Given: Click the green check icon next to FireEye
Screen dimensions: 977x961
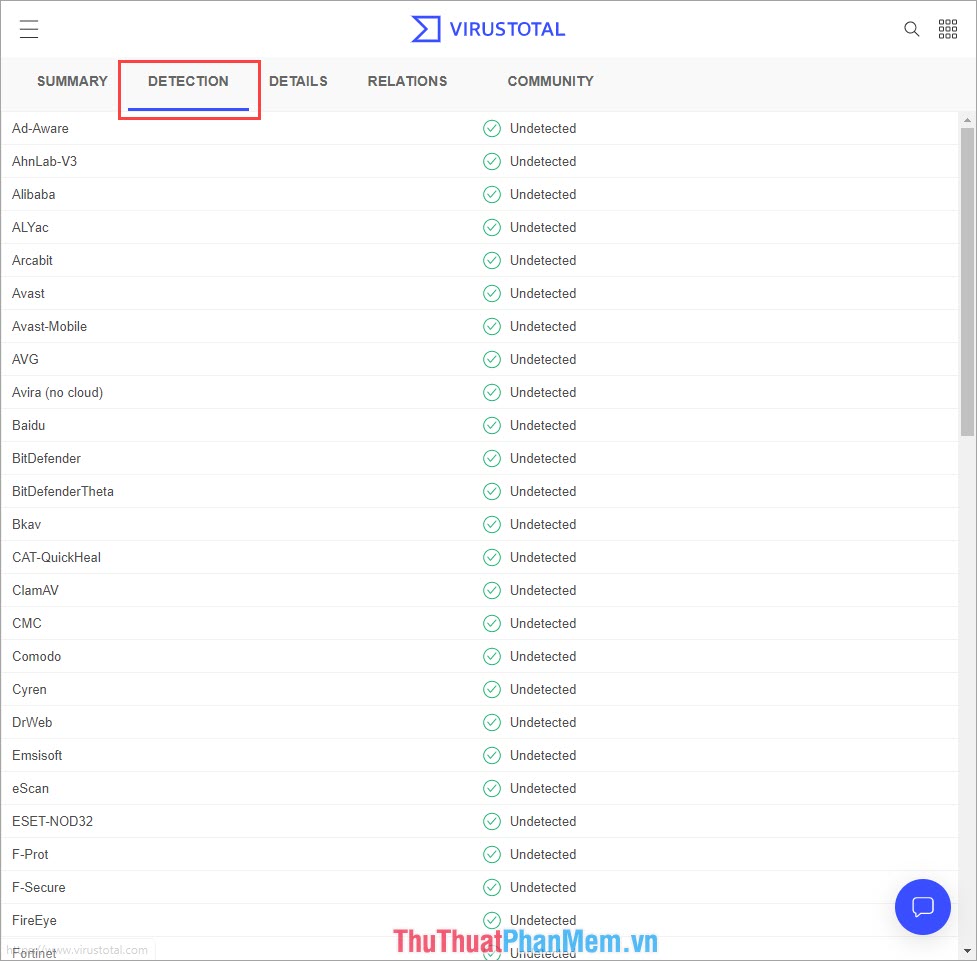Looking at the screenshot, I should point(491,920).
